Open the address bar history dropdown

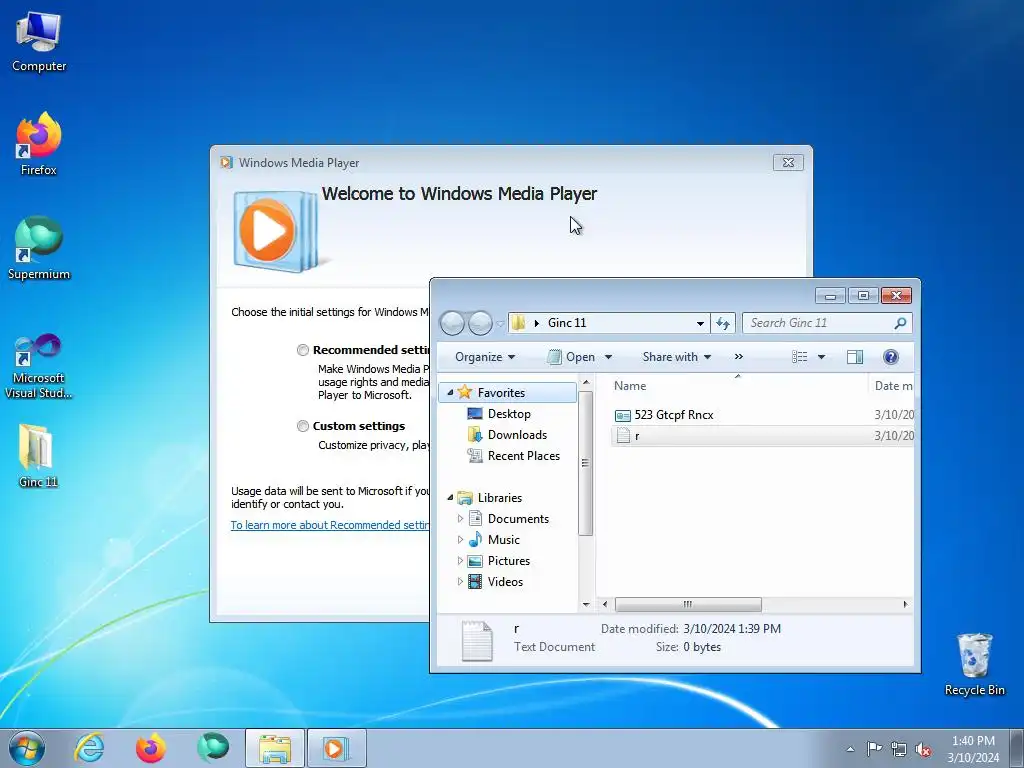(700, 323)
